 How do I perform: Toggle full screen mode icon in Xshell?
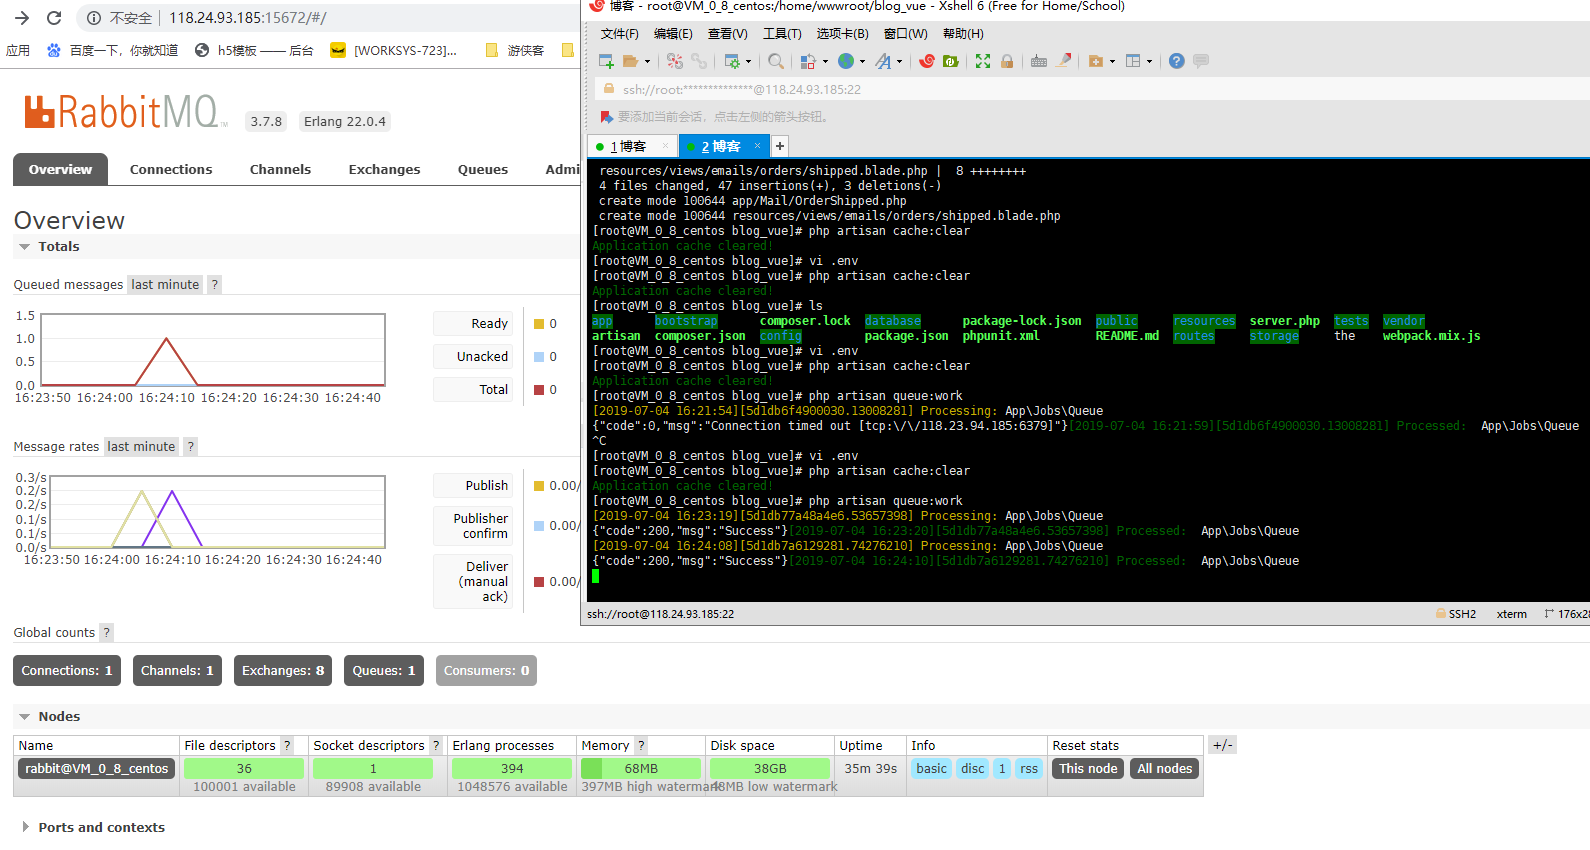[x=983, y=61]
